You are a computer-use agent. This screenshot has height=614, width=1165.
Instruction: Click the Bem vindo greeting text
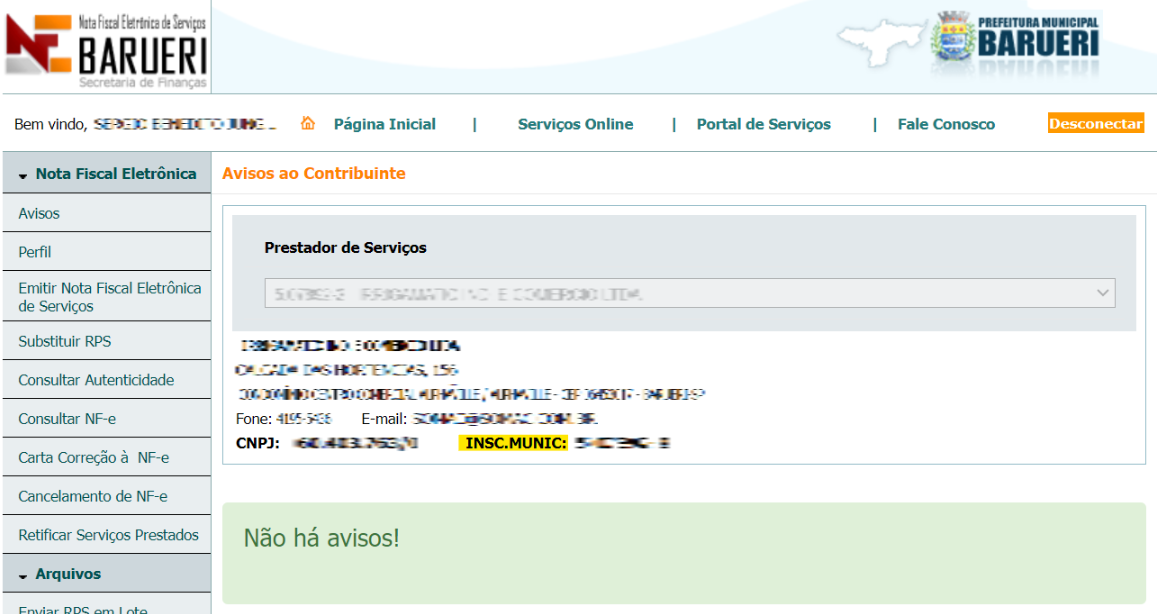click(x=51, y=124)
